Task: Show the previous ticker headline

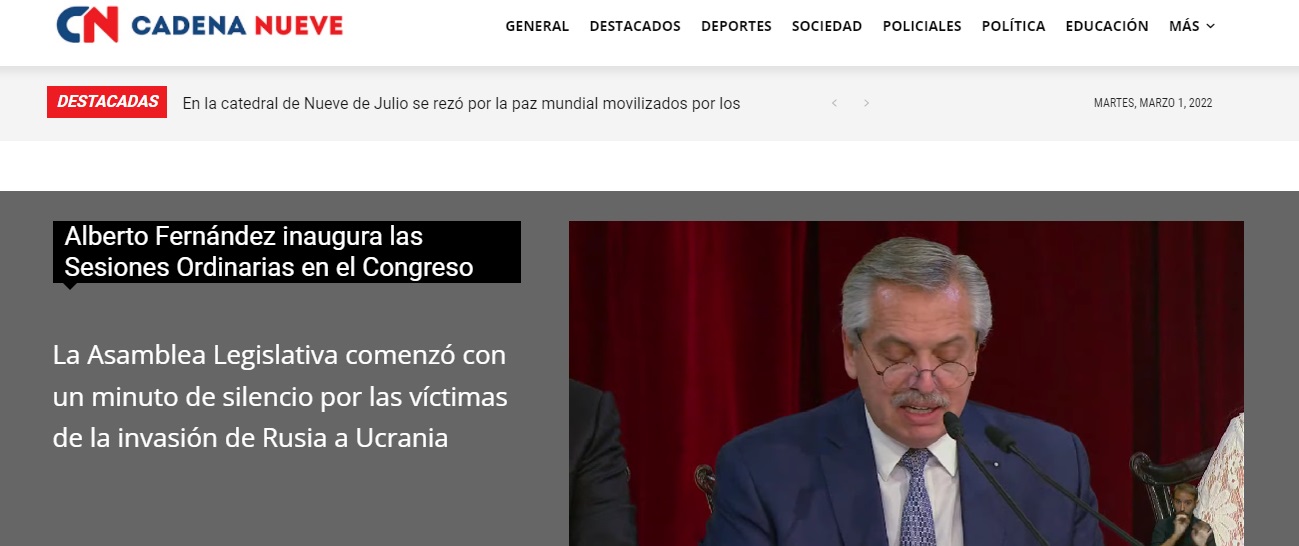Action: pyautogui.click(x=834, y=103)
